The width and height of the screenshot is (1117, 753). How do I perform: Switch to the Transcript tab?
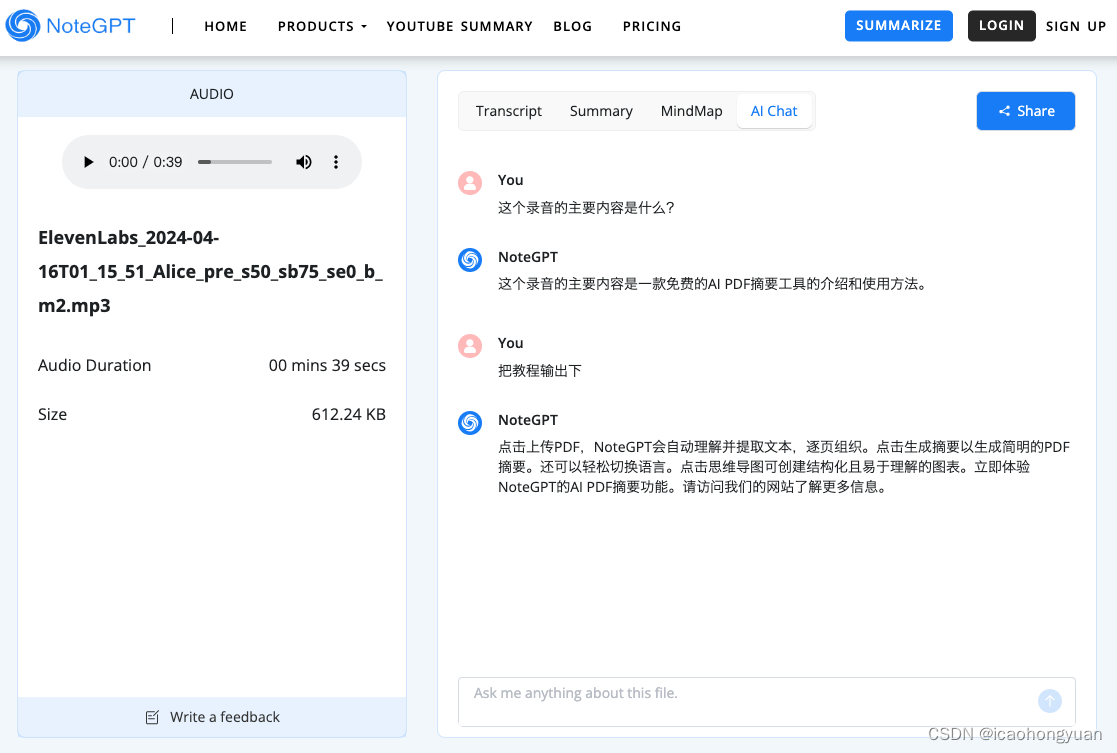click(x=509, y=111)
